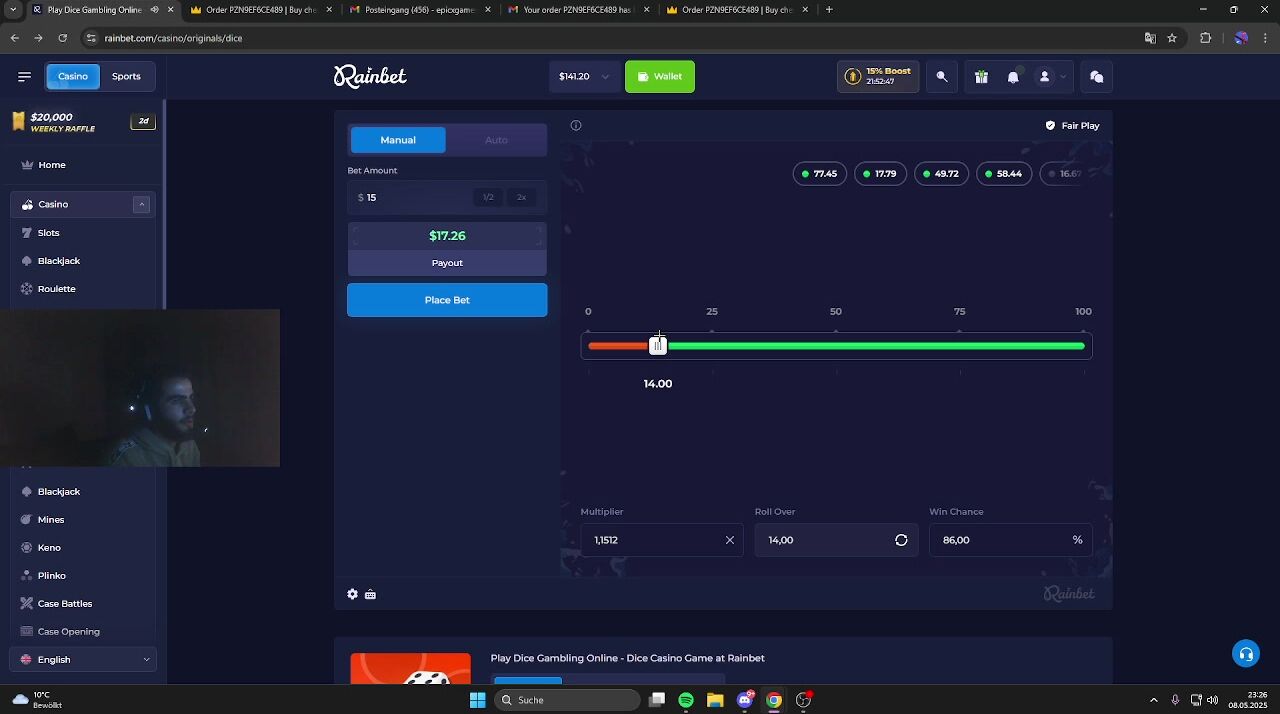Open Discord from the taskbar
The image size is (1280, 714).
[x=745, y=700]
